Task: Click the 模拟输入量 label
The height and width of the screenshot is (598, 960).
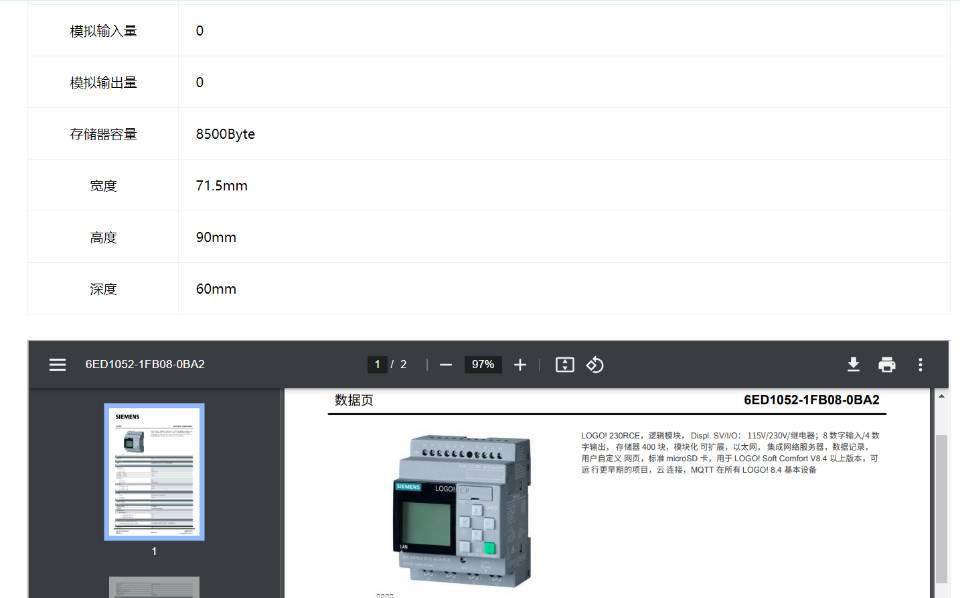Action: pos(103,31)
